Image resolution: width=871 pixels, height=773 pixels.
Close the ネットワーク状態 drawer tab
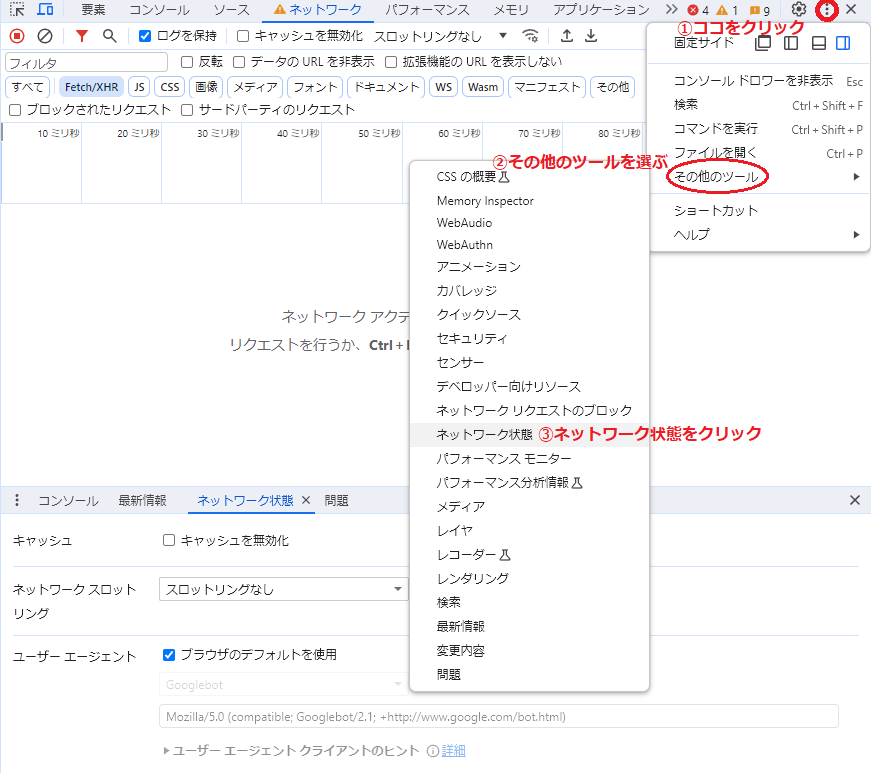pos(306,500)
